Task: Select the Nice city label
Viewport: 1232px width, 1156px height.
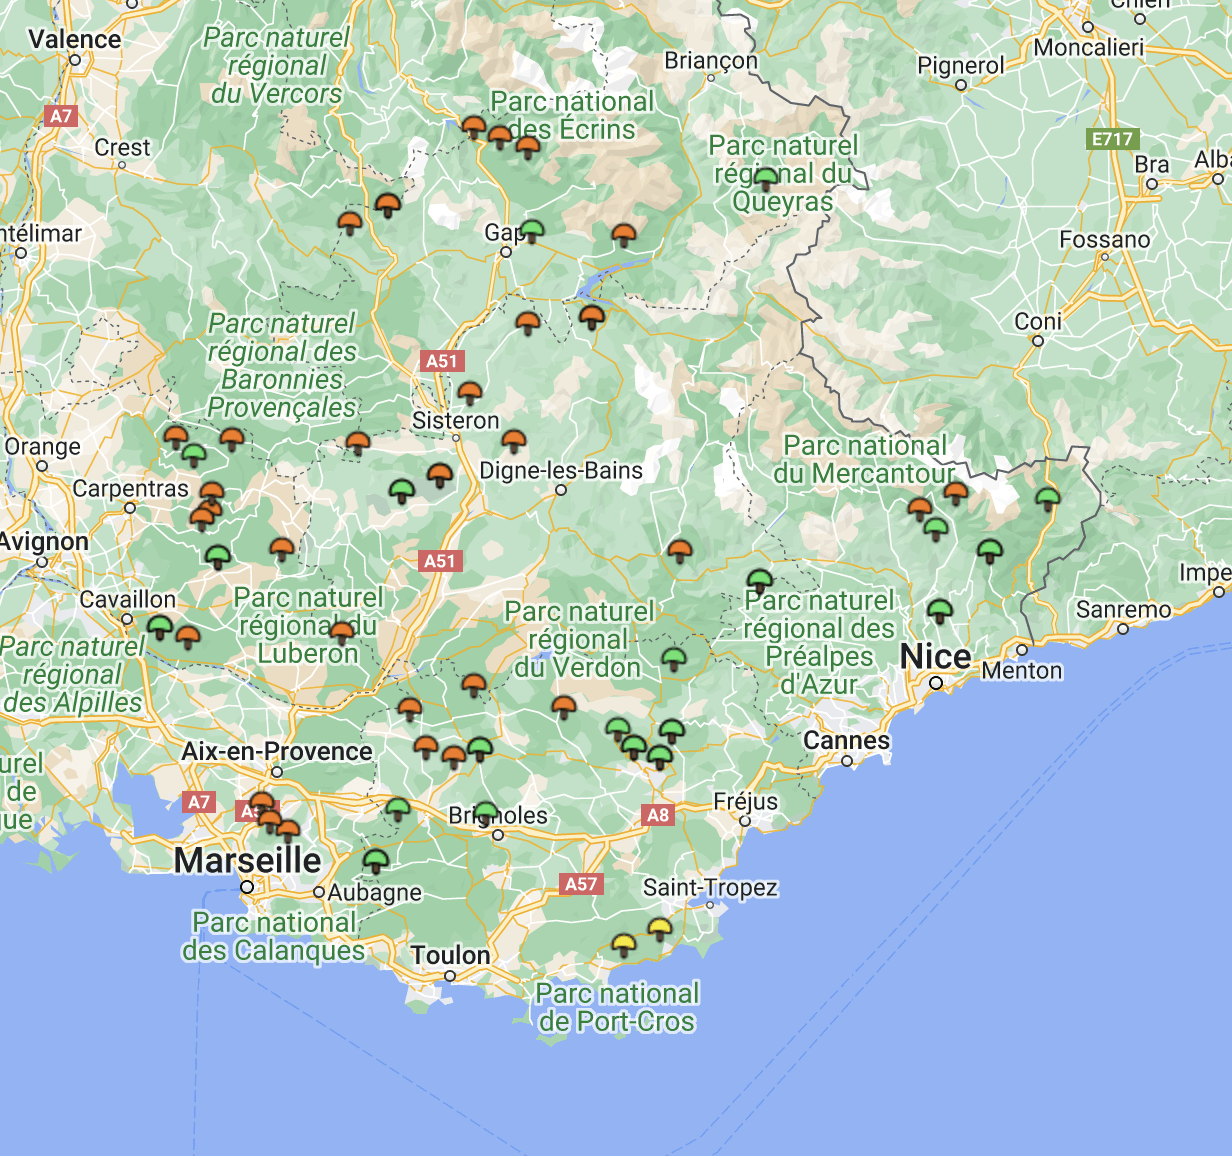Action: tap(935, 657)
